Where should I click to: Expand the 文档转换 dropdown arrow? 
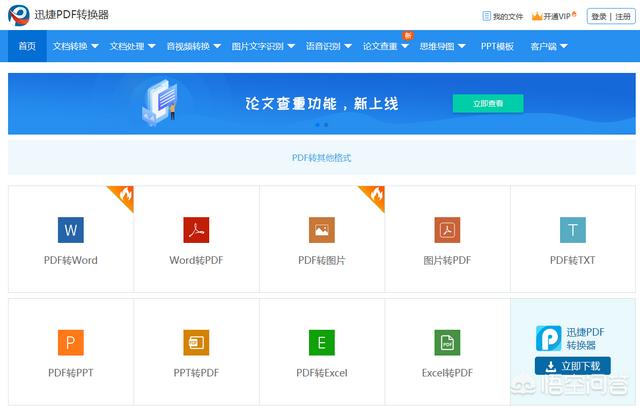click(x=95, y=46)
